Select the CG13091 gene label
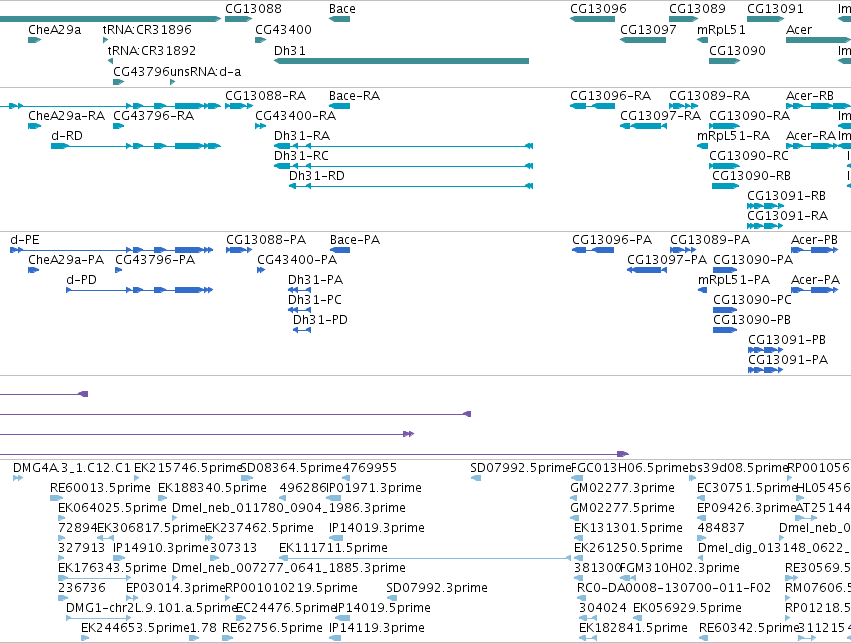Viewport: 851px width, 643px height. coord(775,9)
